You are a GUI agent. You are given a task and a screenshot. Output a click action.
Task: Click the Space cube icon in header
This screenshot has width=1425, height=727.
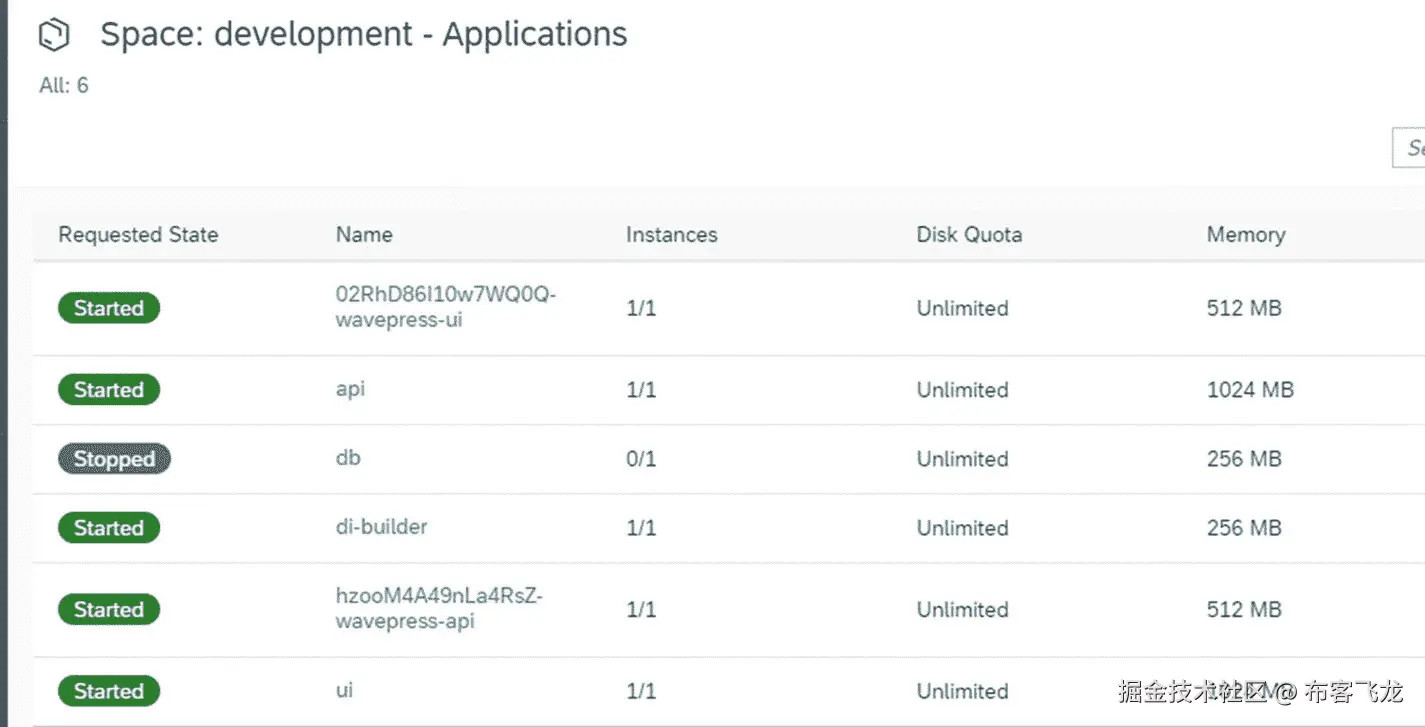click(54, 36)
